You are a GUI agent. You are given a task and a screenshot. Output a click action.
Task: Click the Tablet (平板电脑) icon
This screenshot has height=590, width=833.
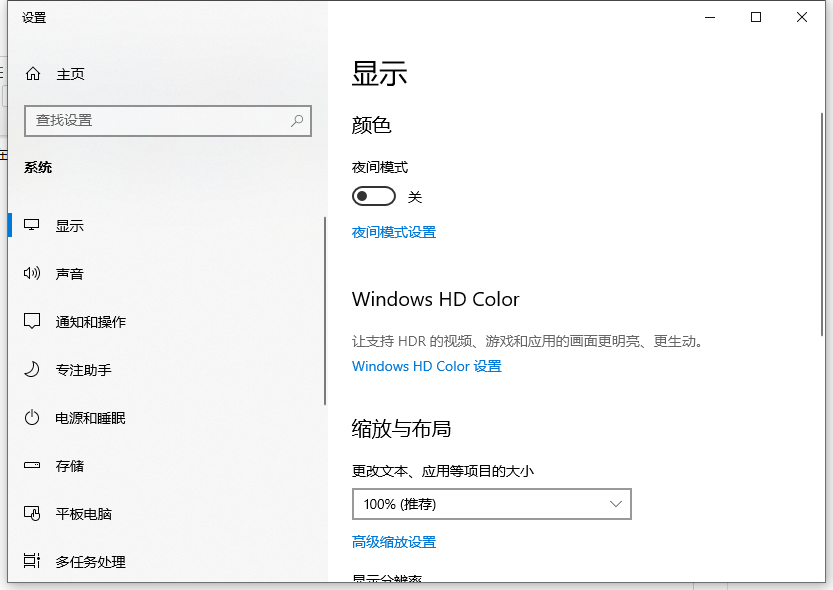33,514
